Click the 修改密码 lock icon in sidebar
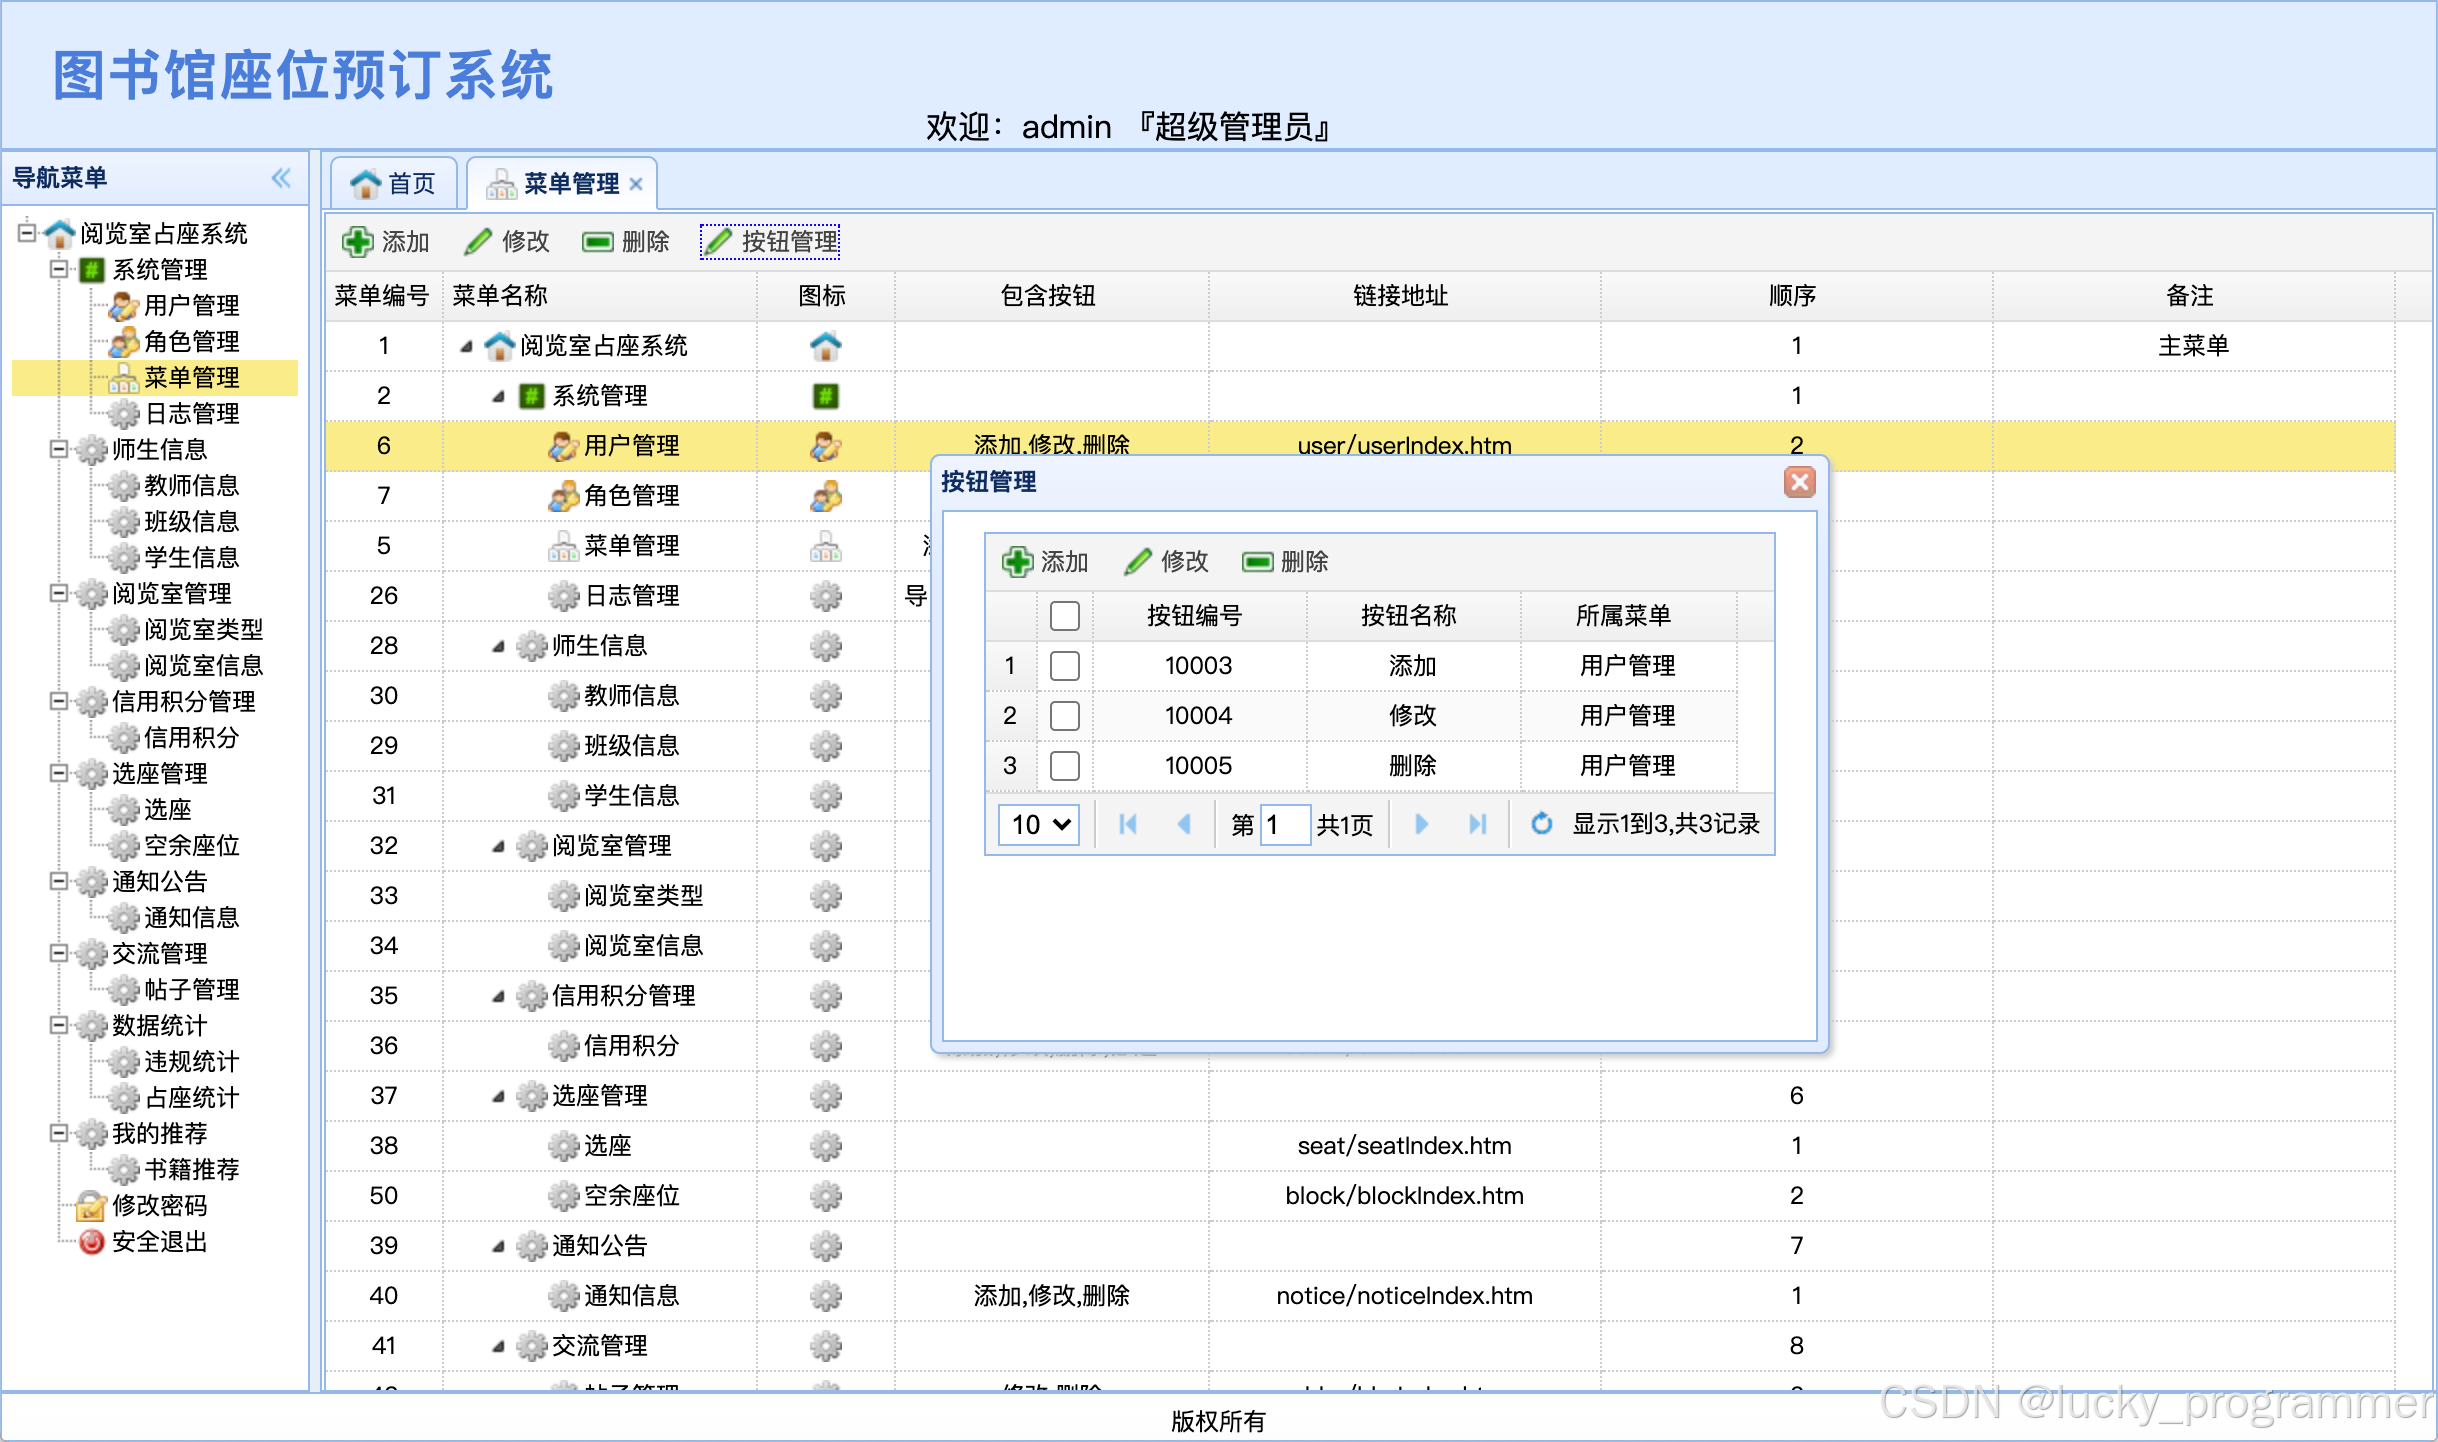The width and height of the screenshot is (2438, 1442). point(91,1206)
